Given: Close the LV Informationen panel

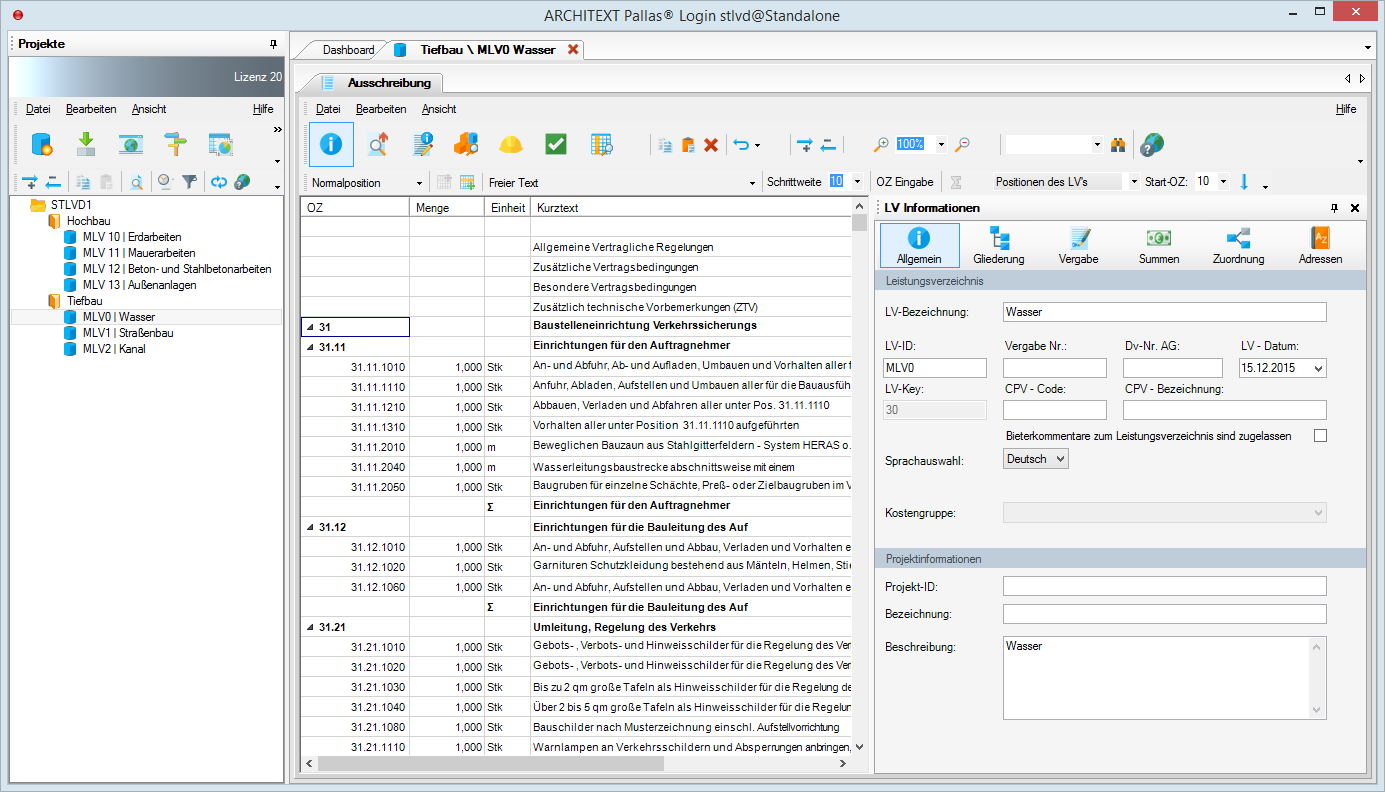Looking at the screenshot, I should coord(1355,208).
